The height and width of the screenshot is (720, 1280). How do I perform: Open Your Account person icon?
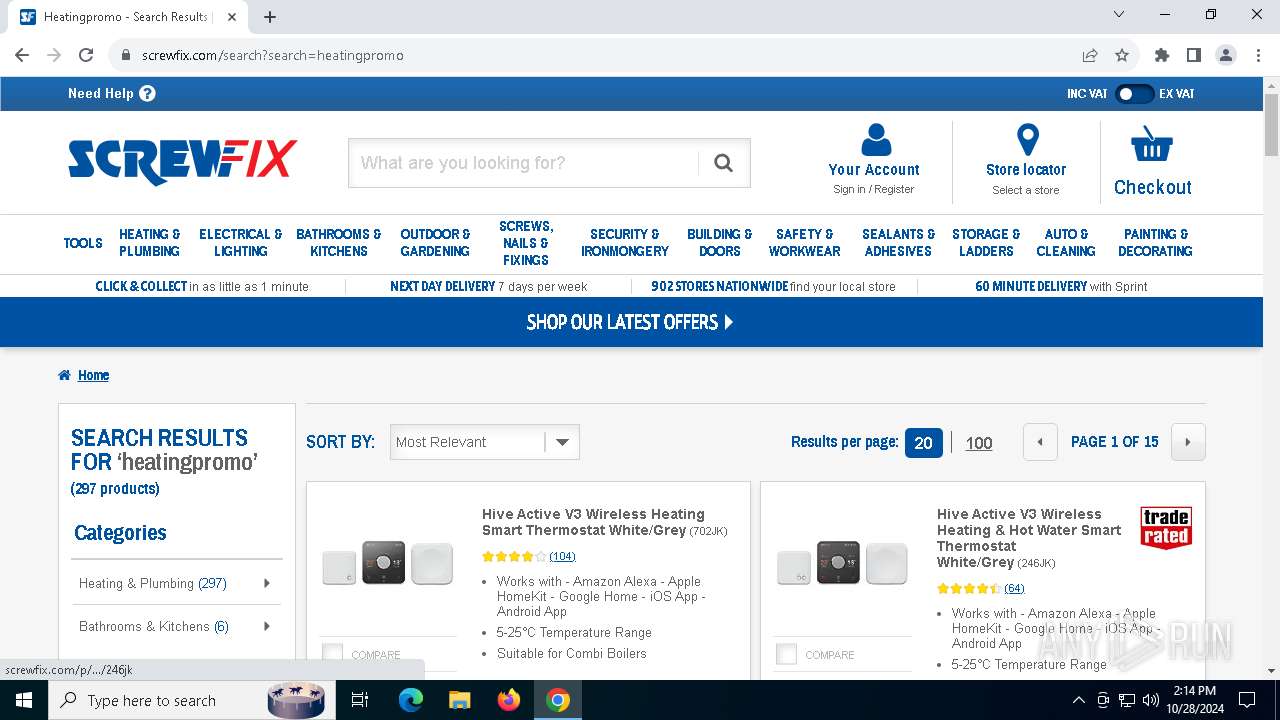(875, 139)
